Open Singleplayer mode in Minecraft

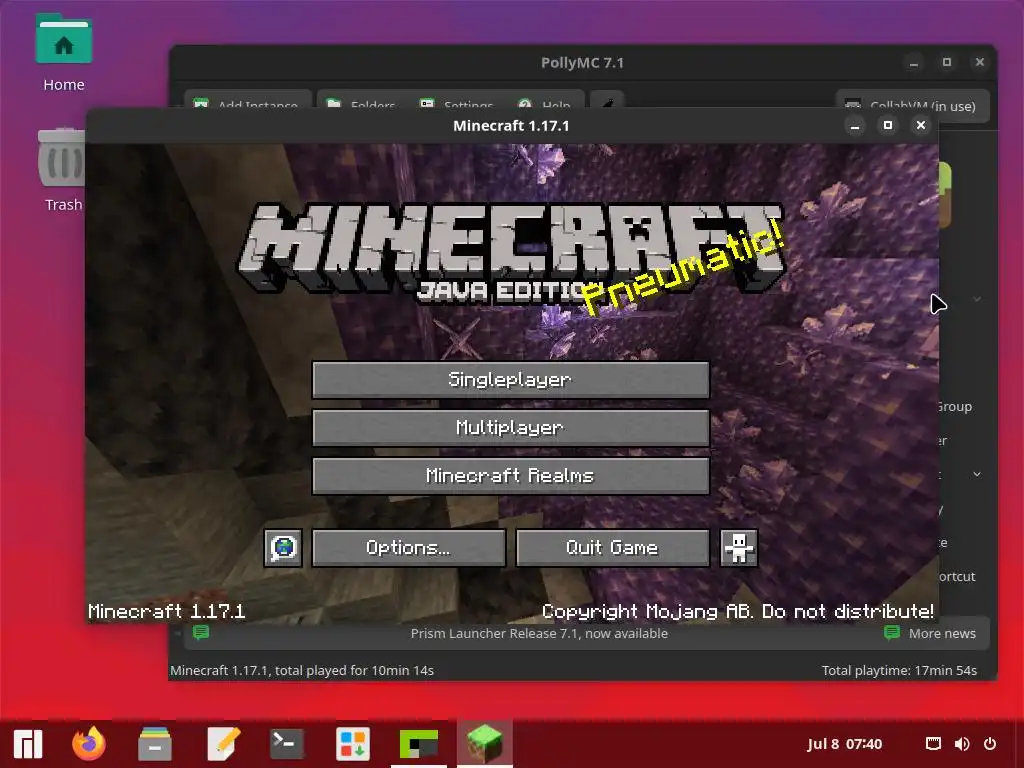pos(511,379)
